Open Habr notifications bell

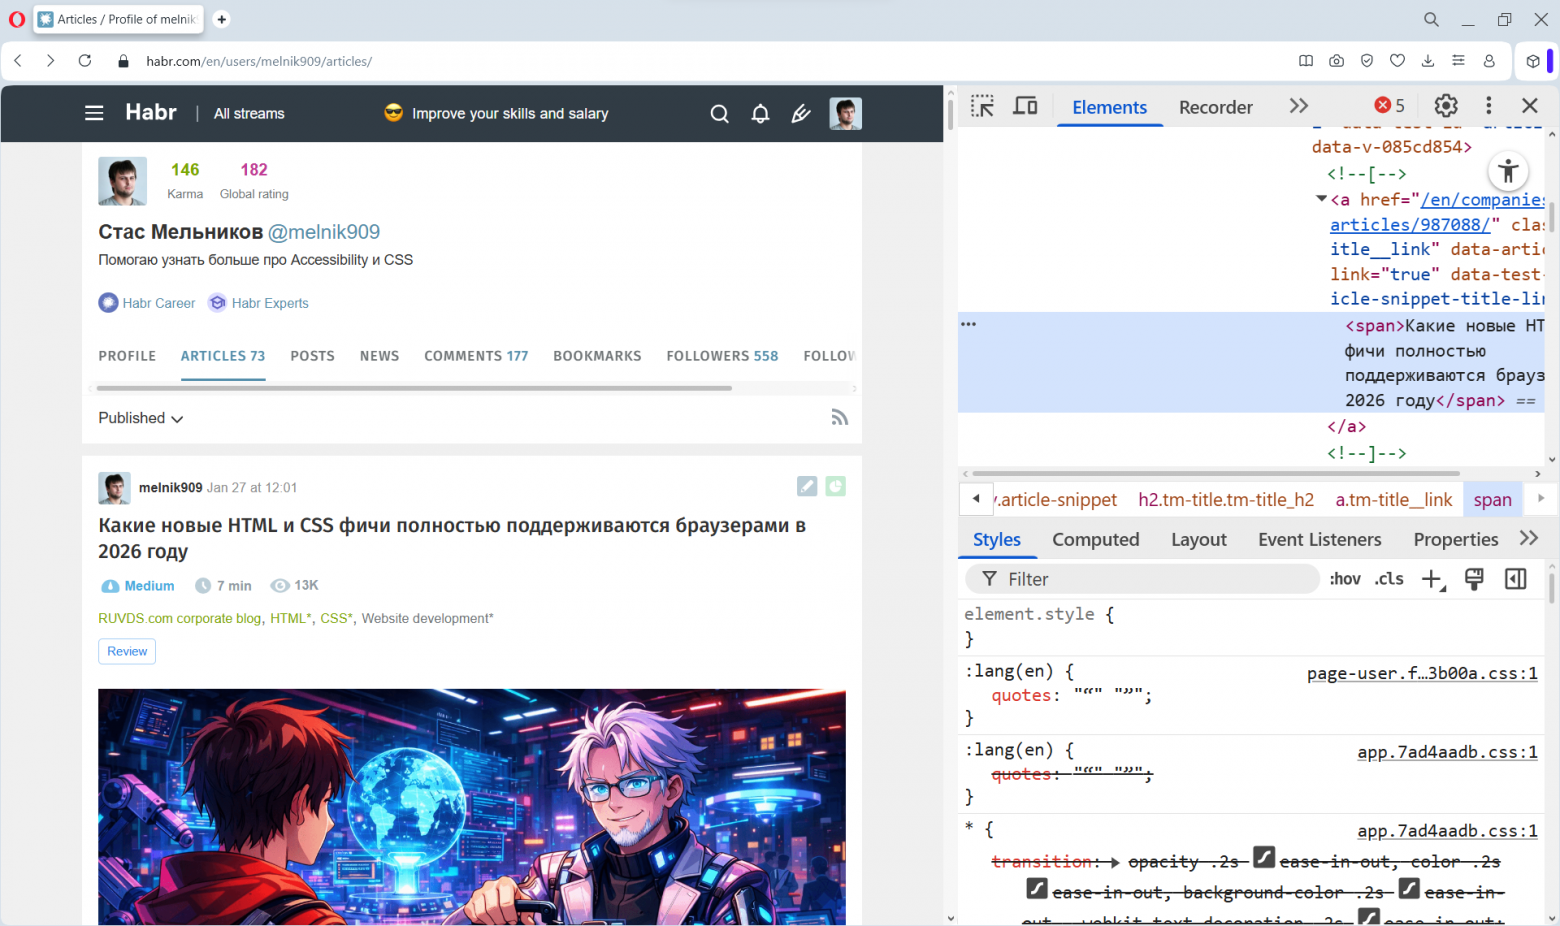[x=760, y=114]
